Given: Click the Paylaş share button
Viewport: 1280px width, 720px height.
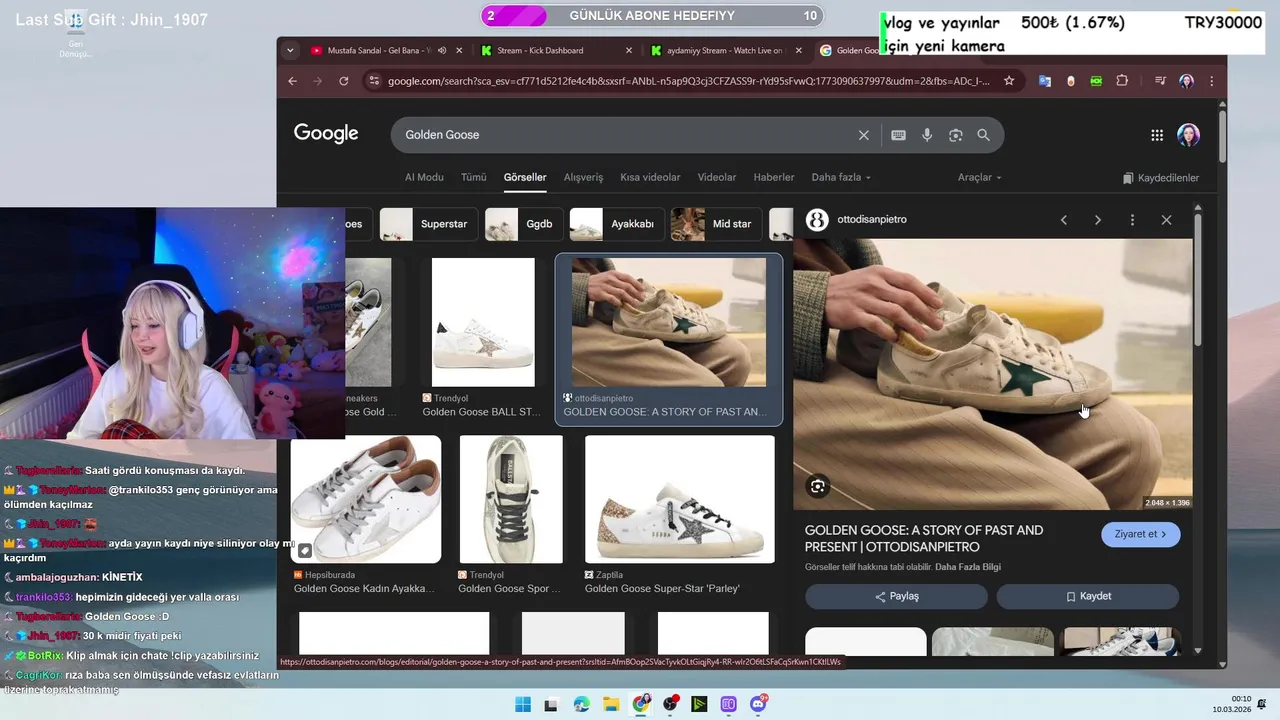Looking at the screenshot, I should (896, 596).
